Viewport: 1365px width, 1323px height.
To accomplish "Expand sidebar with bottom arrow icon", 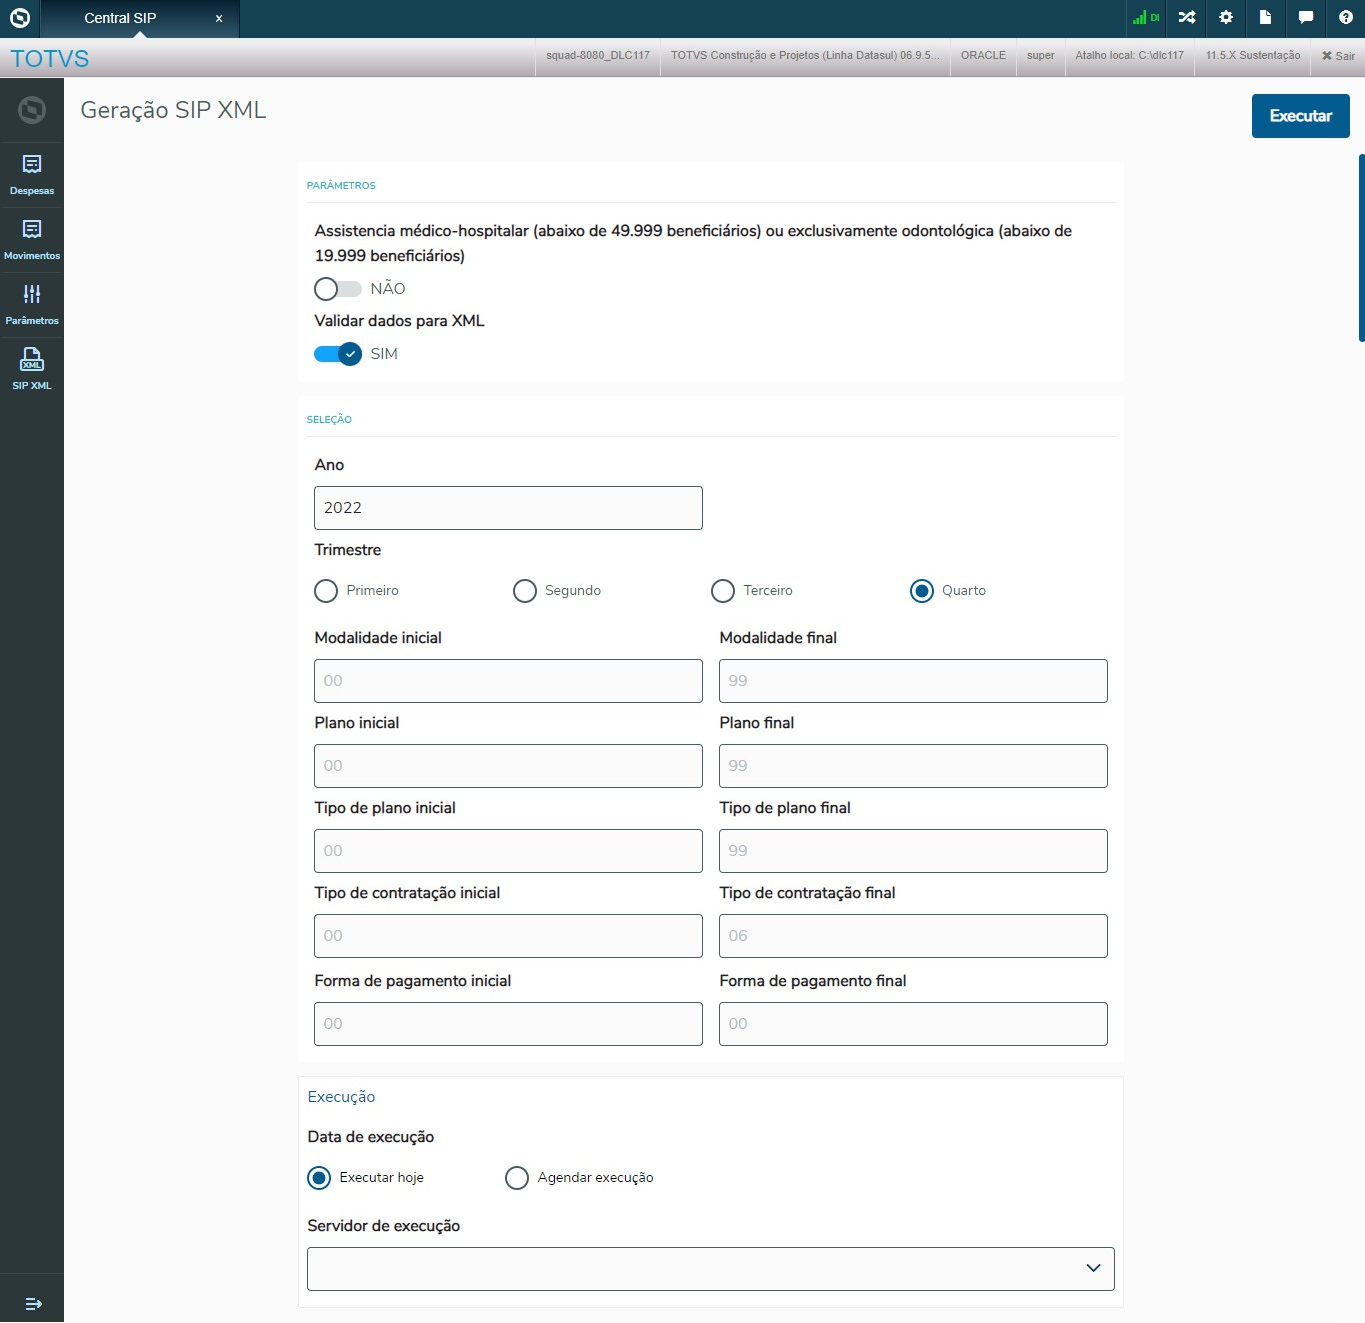I will [x=33, y=1303].
